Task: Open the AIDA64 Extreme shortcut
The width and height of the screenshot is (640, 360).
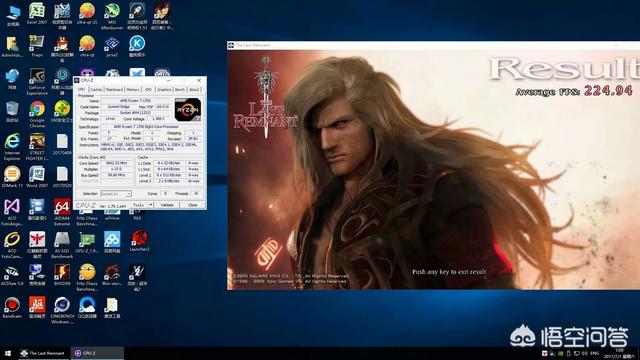Action: point(62,212)
